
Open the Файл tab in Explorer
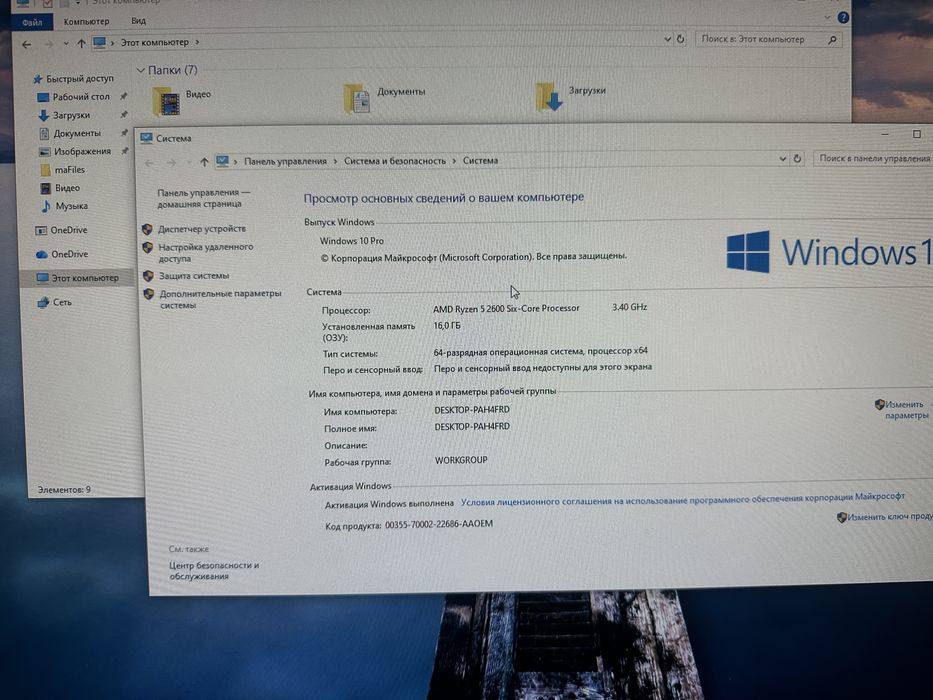32,23
